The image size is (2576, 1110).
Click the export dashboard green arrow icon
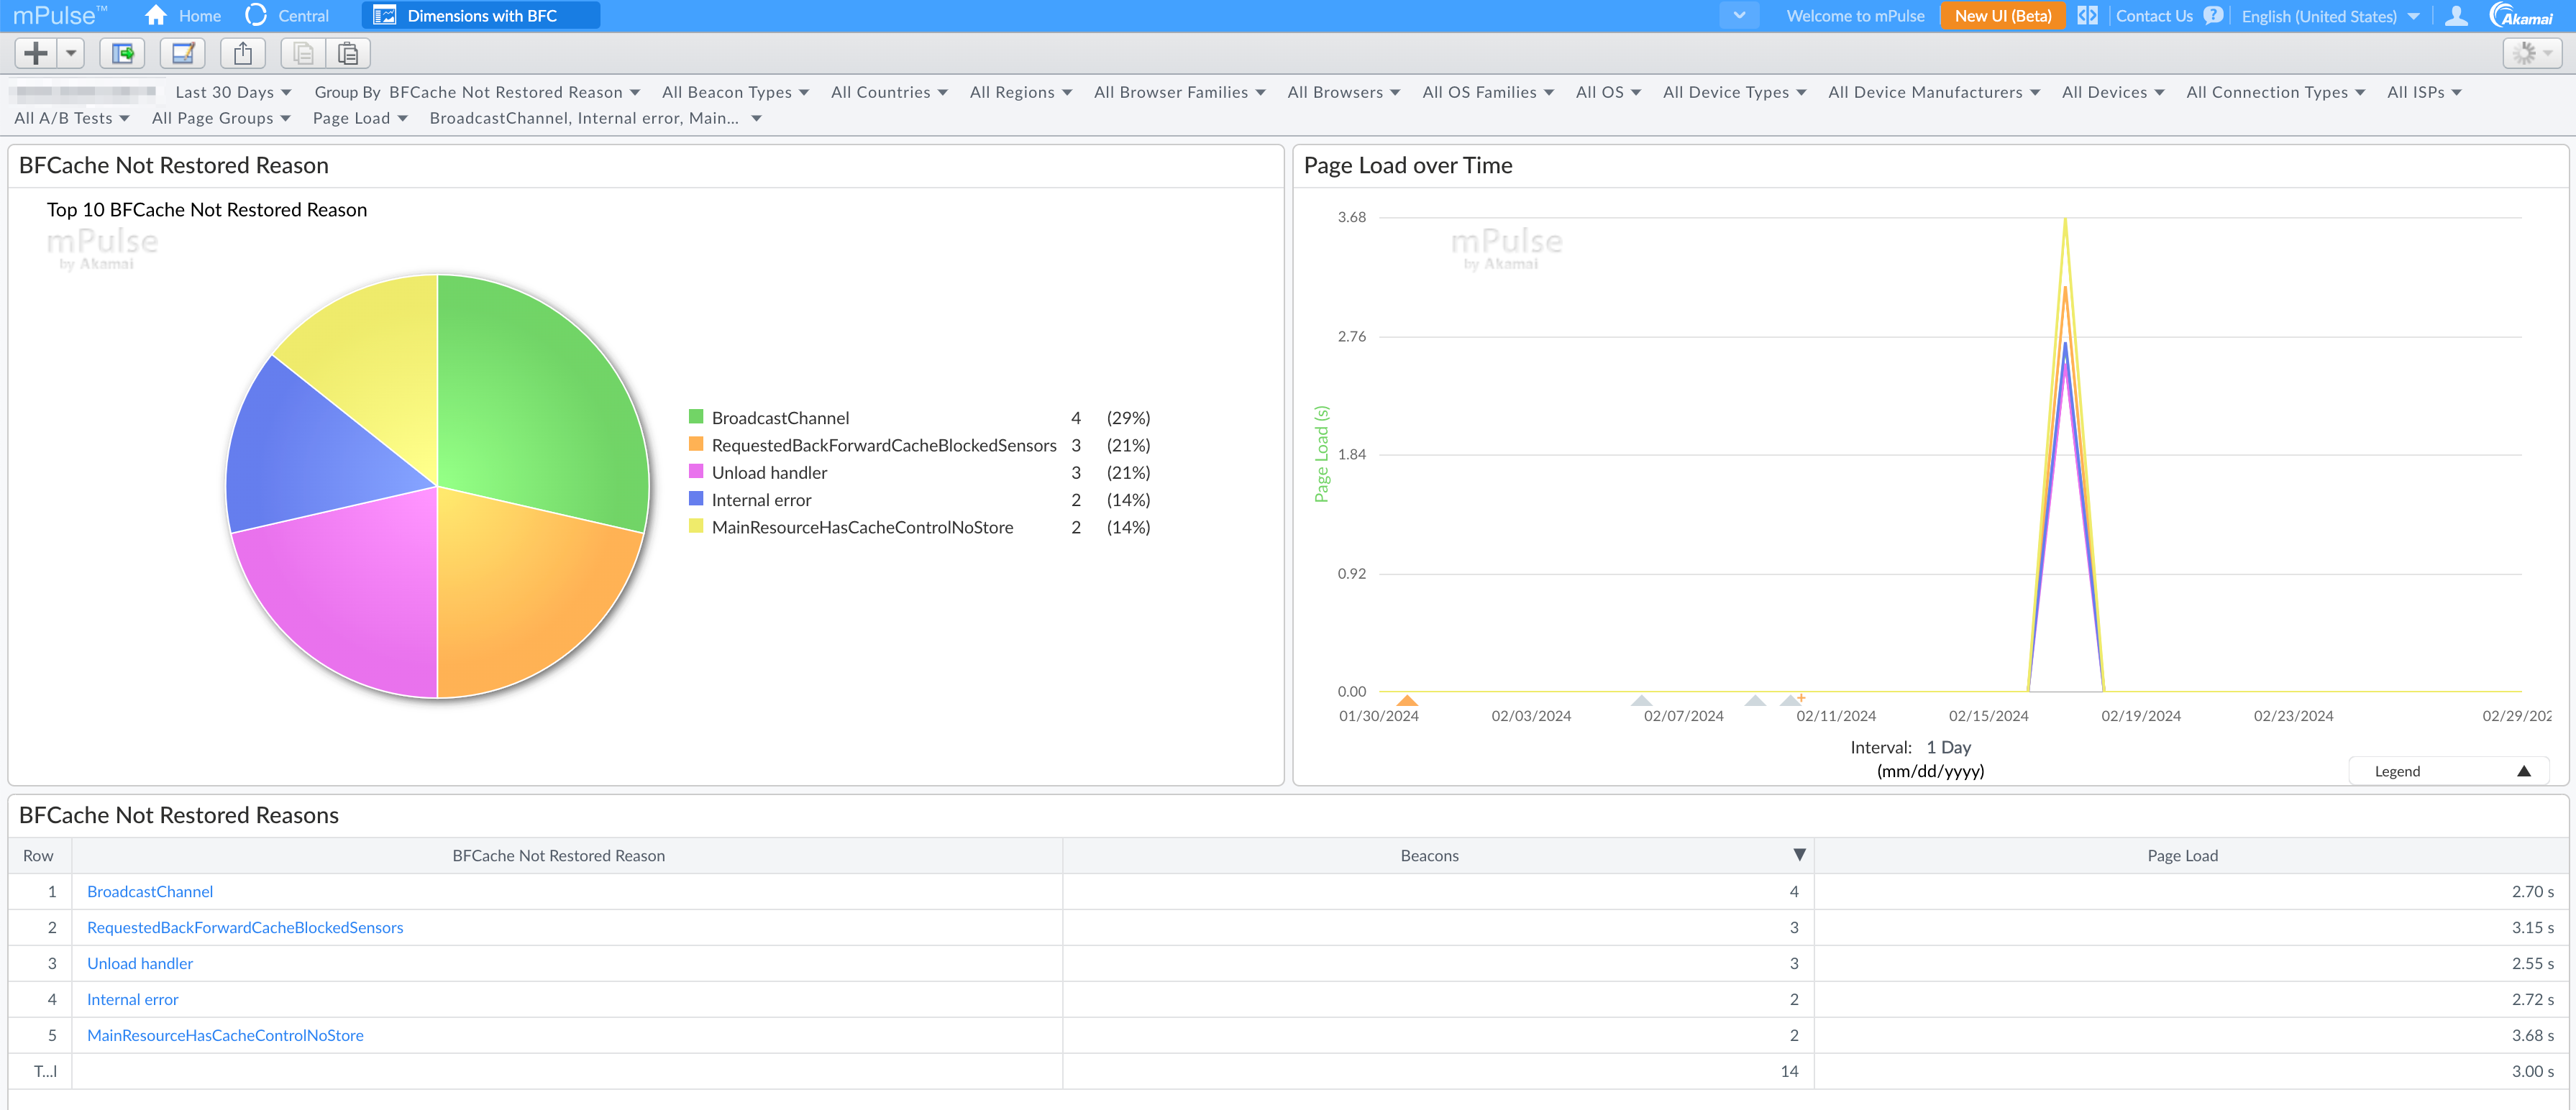pyautogui.click(x=122, y=53)
